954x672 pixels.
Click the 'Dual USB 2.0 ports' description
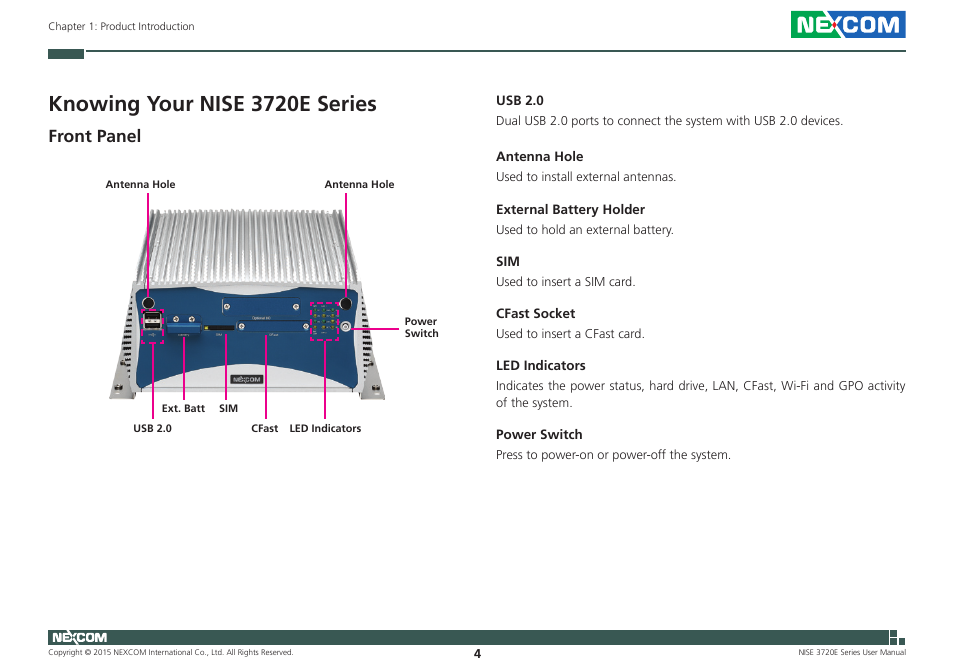(669, 120)
